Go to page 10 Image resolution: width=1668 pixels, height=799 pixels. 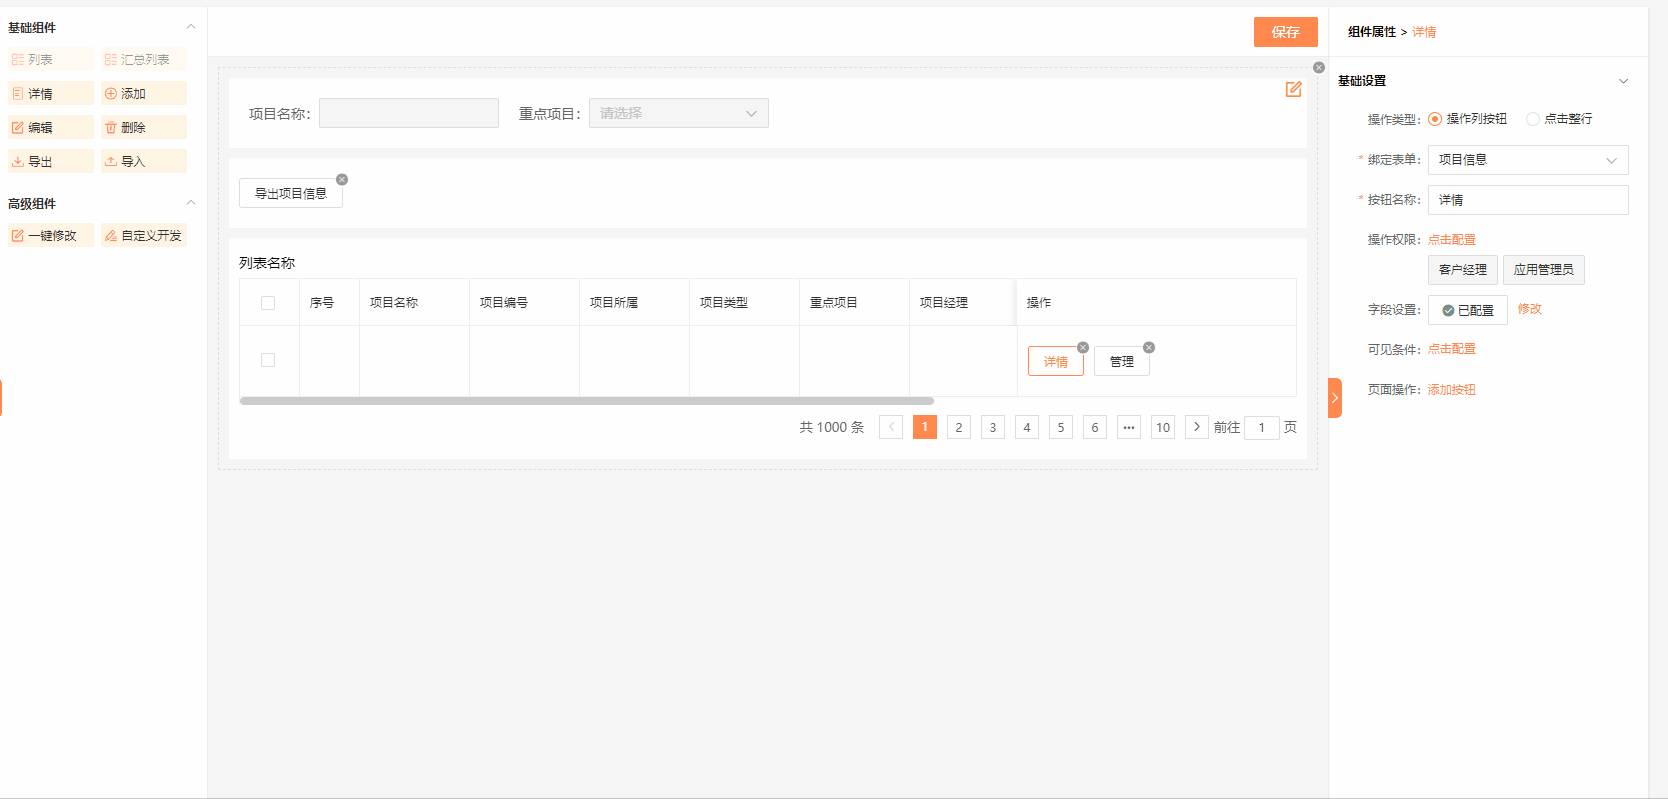(1163, 427)
